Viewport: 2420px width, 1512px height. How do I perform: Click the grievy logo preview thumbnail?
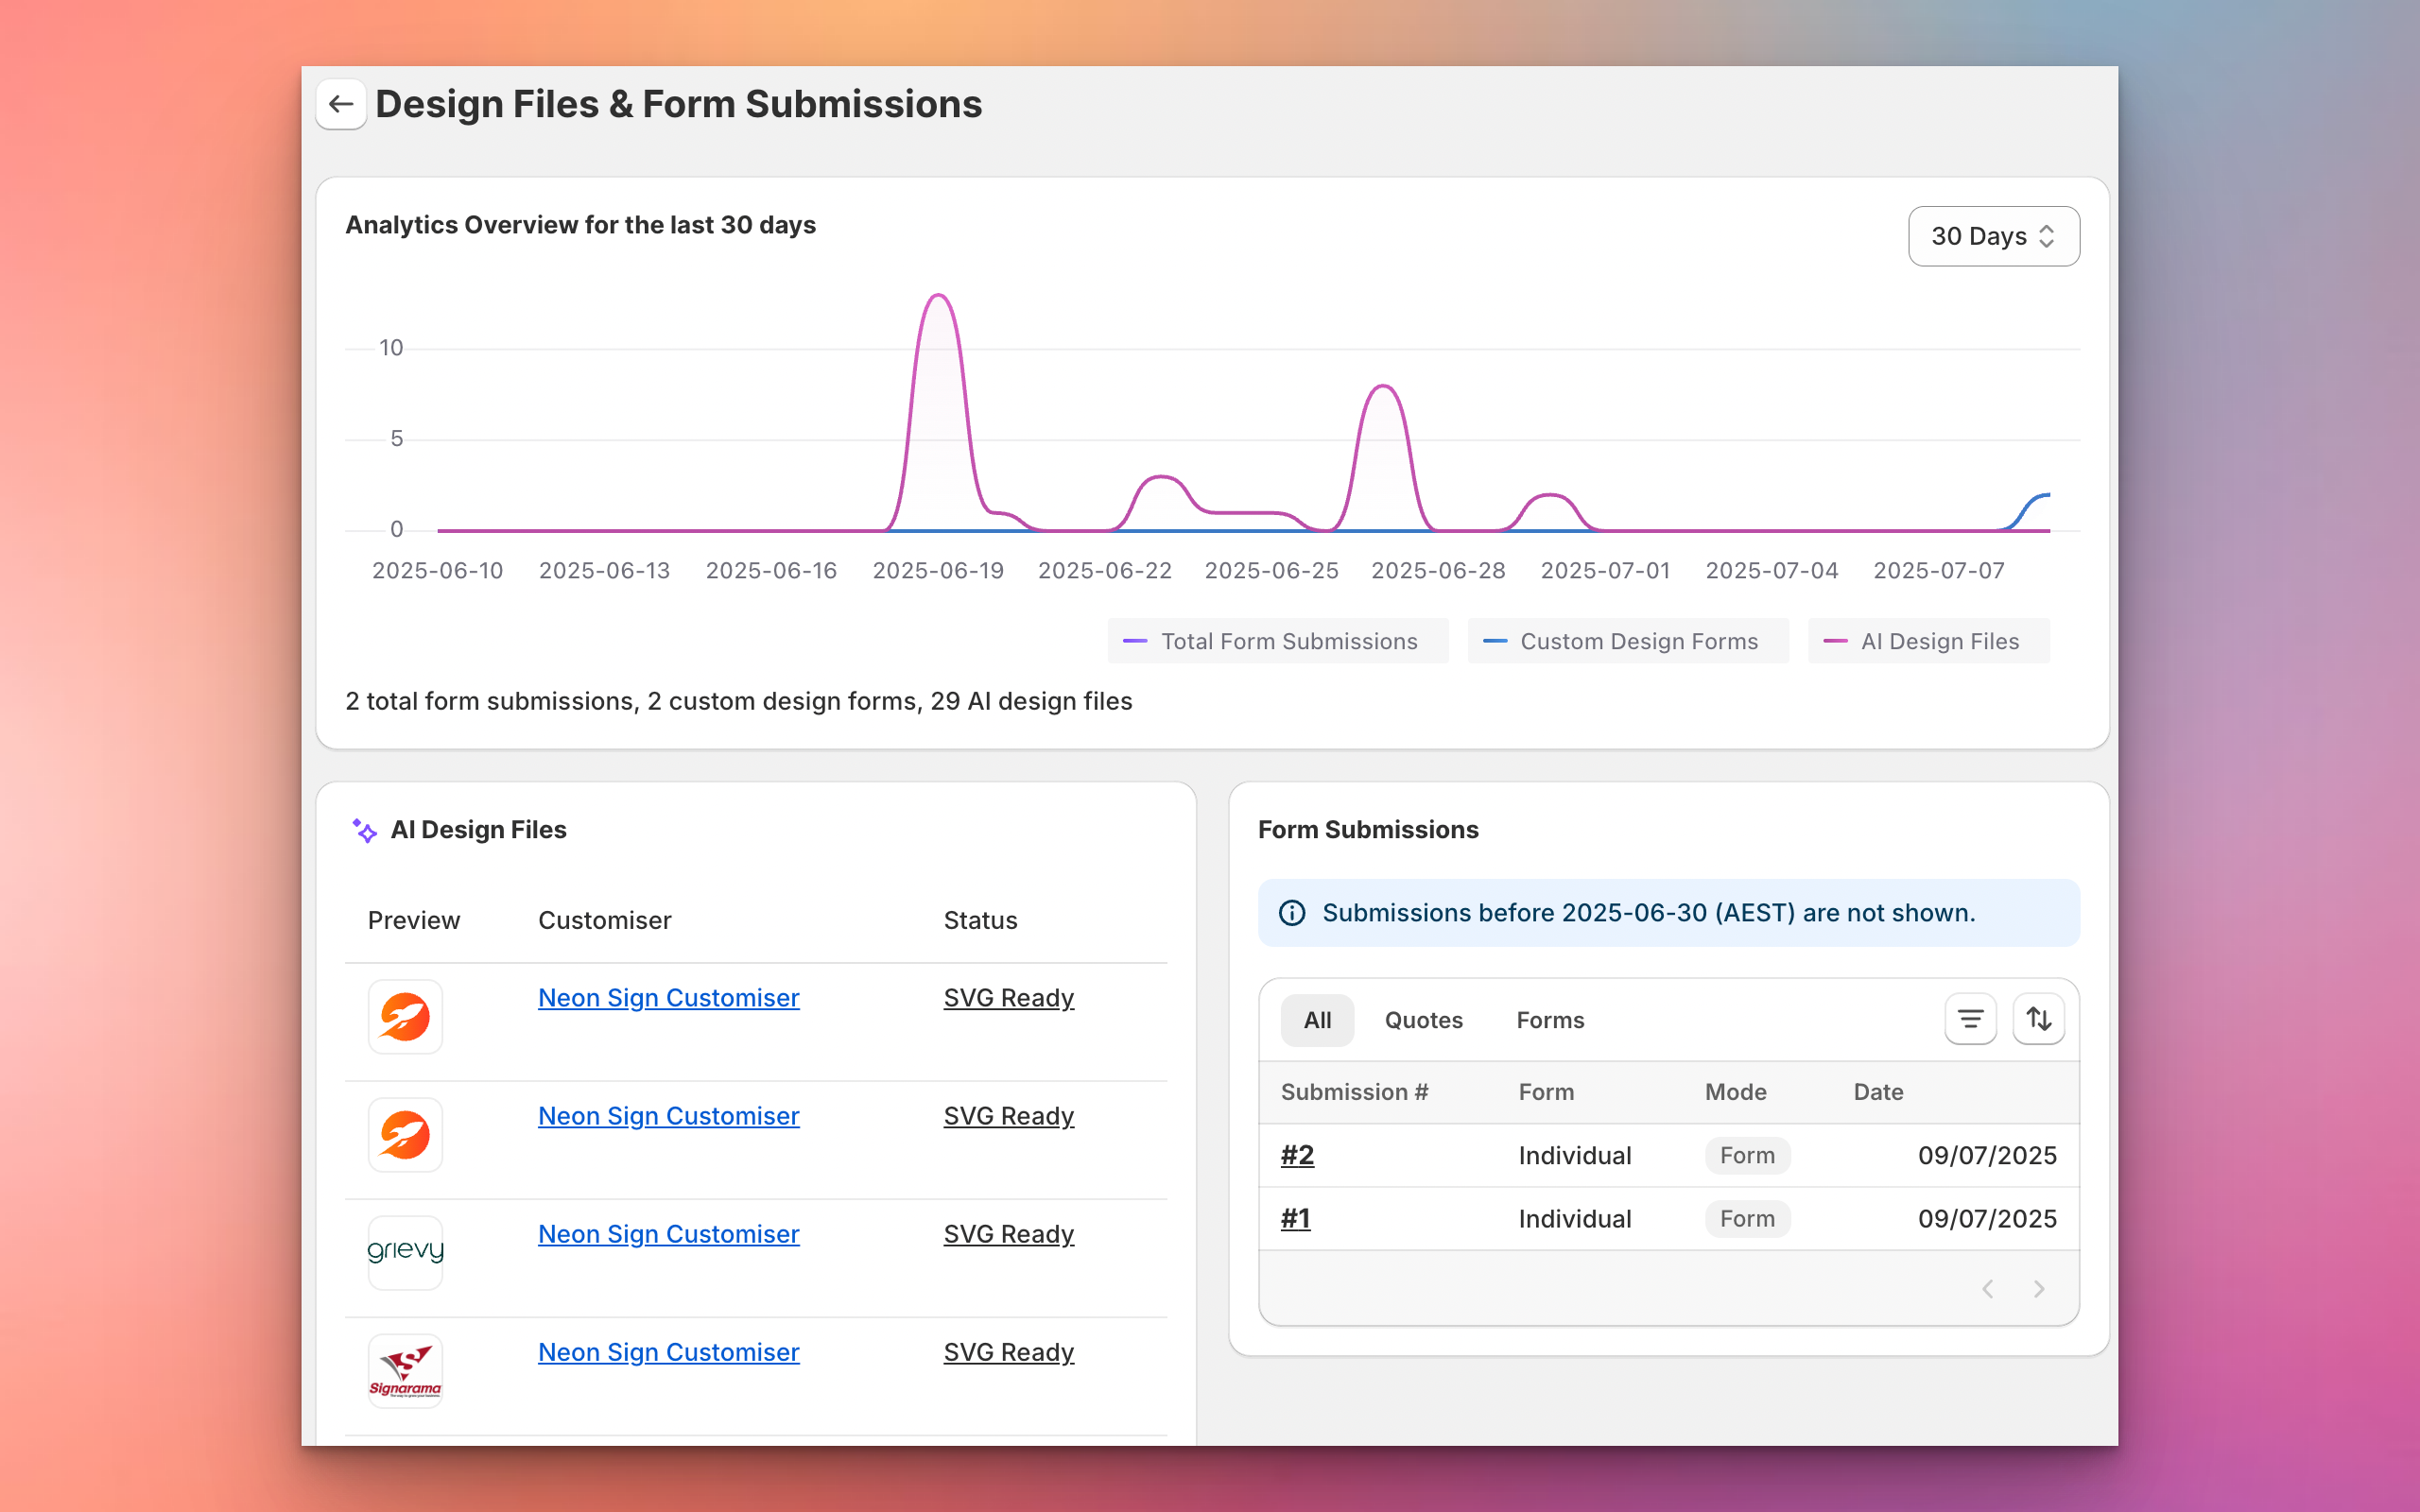405,1252
